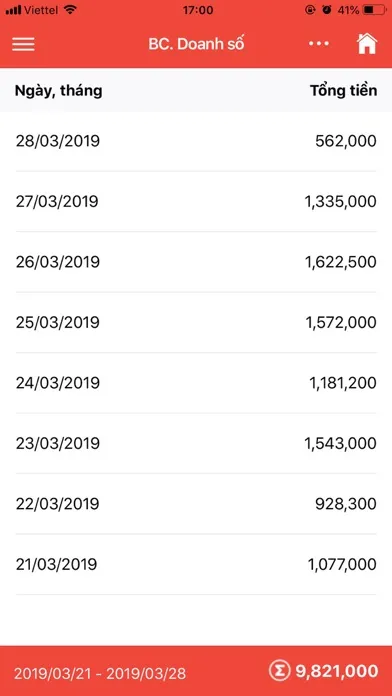Open the 21/03/2019 row with 1,077,000
Image resolution: width=392 pixels, height=696 pixels.
[x=196, y=565]
